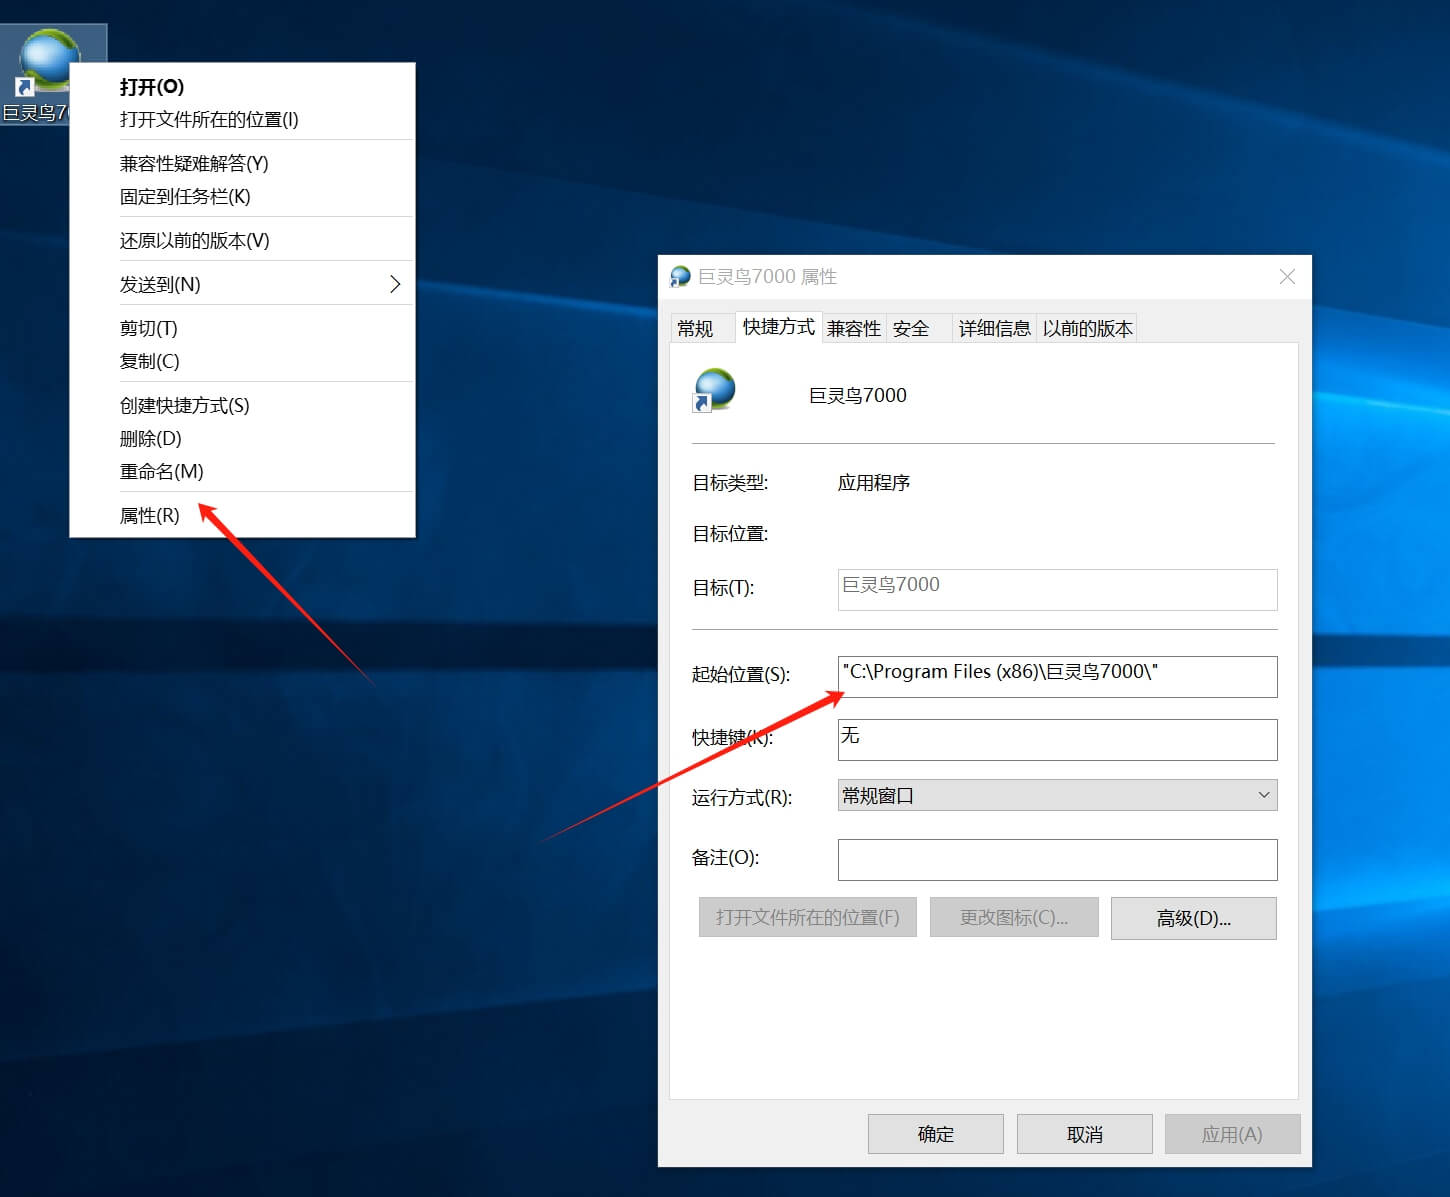Expand the 发送到(N) submenu arrow
The width and height of the screenshot is (1450, 1197).
pyautogui.click(x=395, y=285)
